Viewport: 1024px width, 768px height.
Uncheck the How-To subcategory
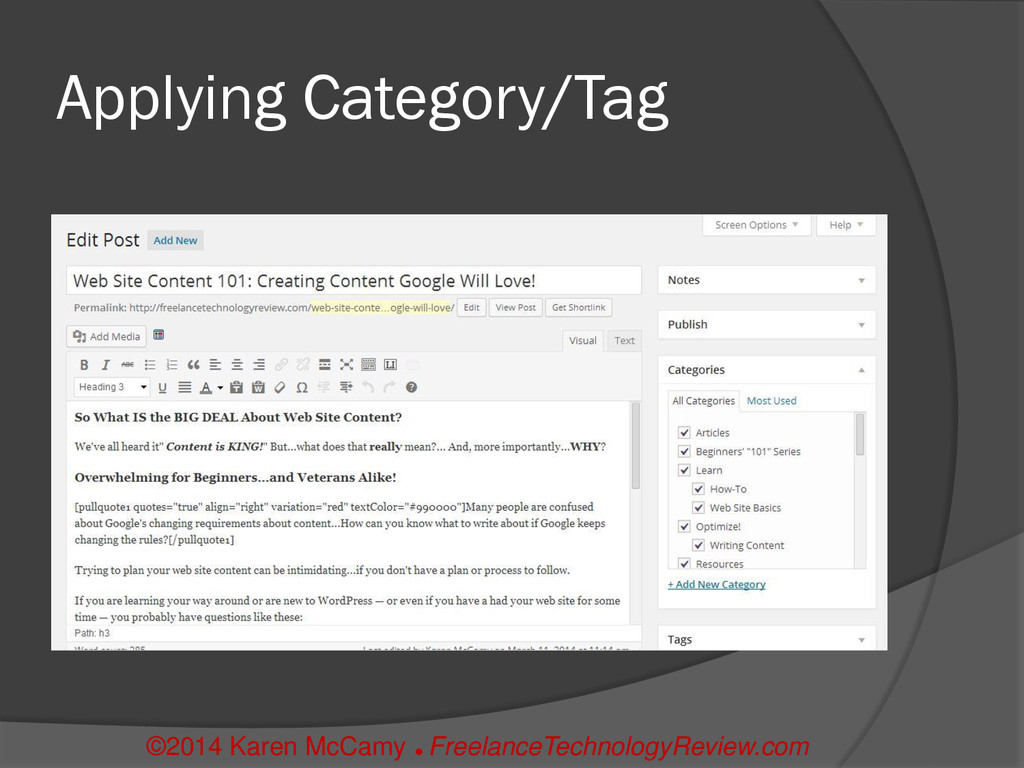click(698, 488)
